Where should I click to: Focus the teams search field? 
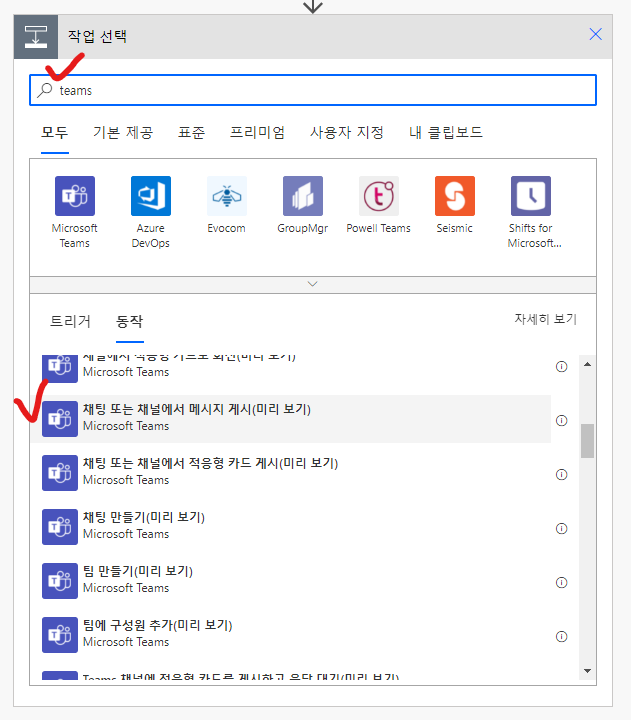coord(313,90)
